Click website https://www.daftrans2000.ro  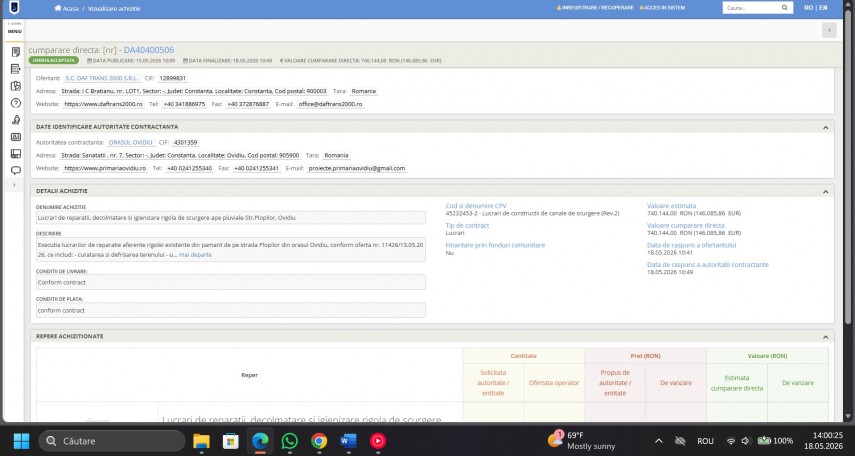(104, 104)
